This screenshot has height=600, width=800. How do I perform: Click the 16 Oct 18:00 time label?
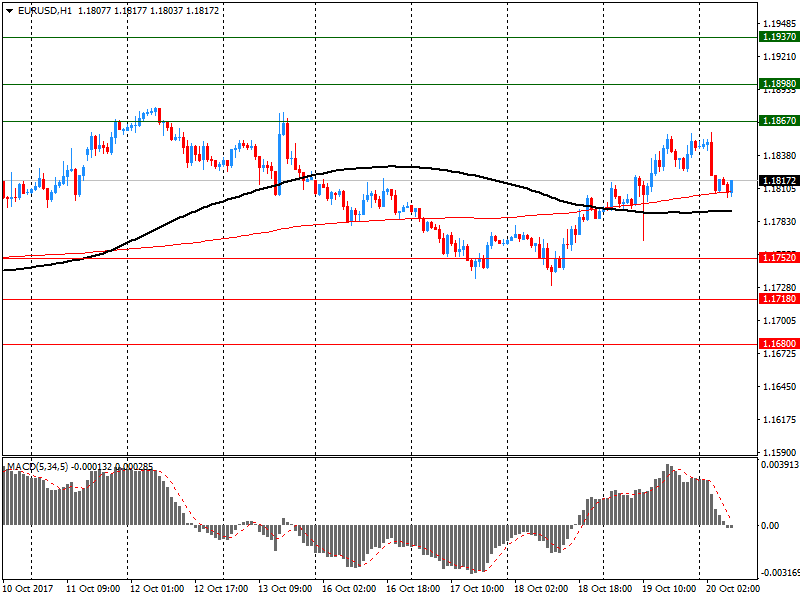coord(413,589)
